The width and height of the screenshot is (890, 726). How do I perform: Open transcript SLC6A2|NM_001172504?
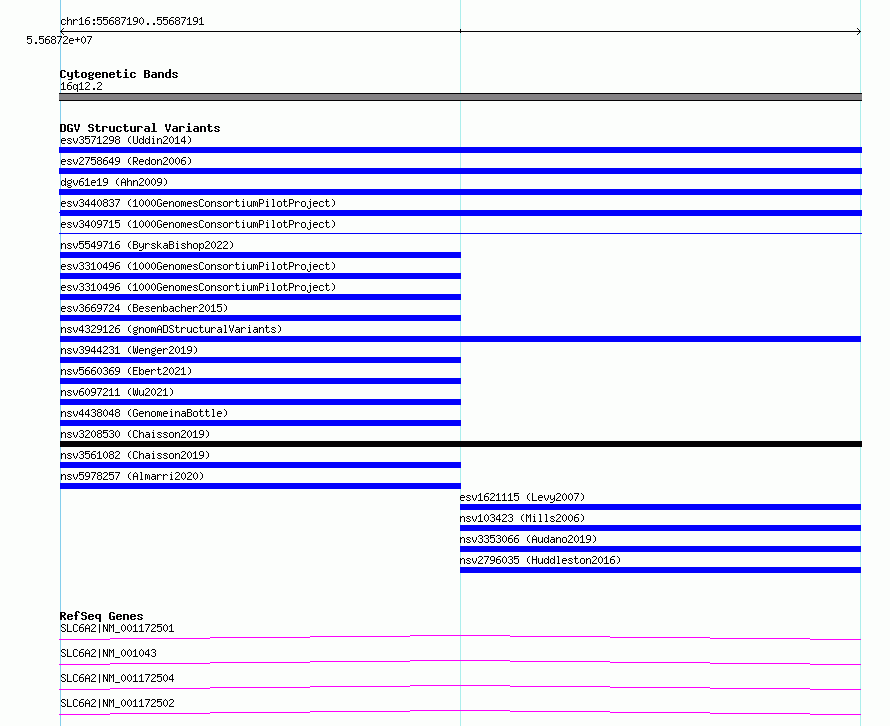[x=117, y=678]
